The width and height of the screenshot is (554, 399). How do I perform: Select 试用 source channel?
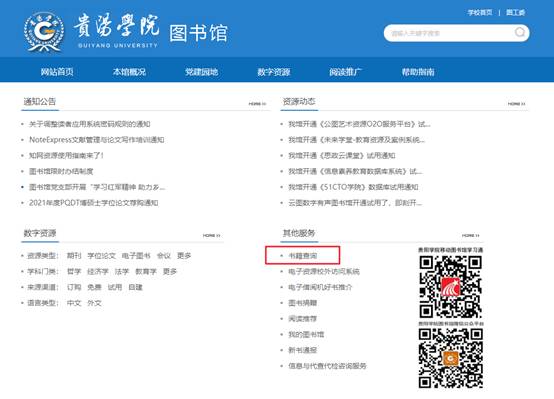(x=115, y=287)
